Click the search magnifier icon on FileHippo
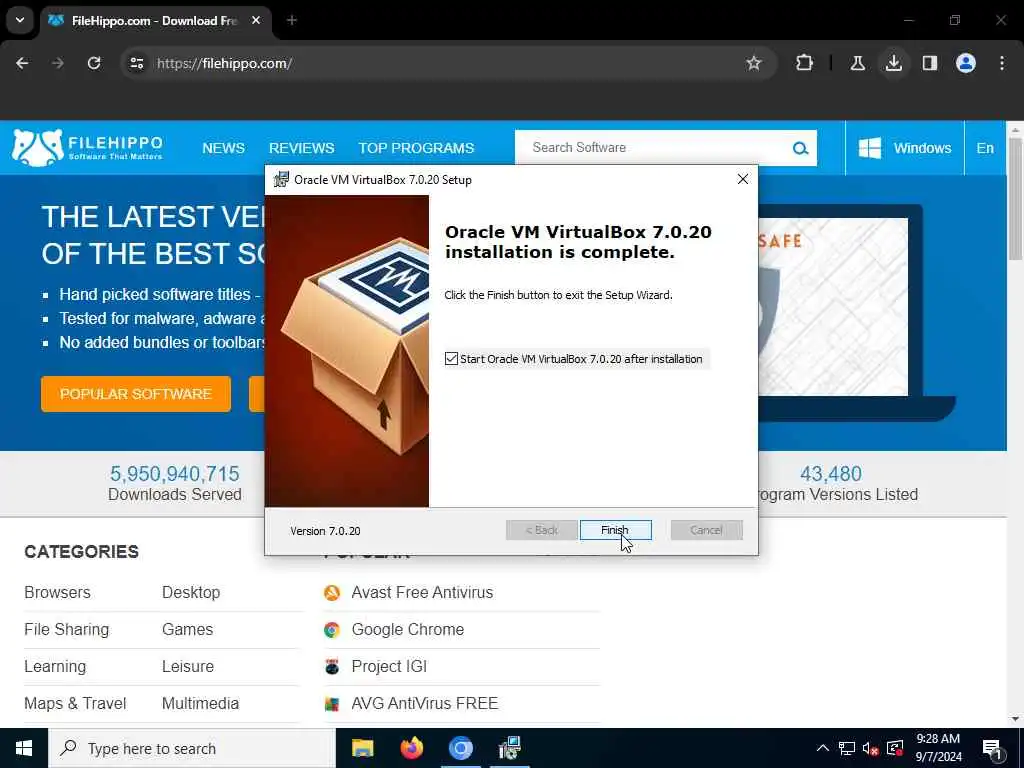The height and width of the screenshot is (768, 1024). (x=801, y=148)
